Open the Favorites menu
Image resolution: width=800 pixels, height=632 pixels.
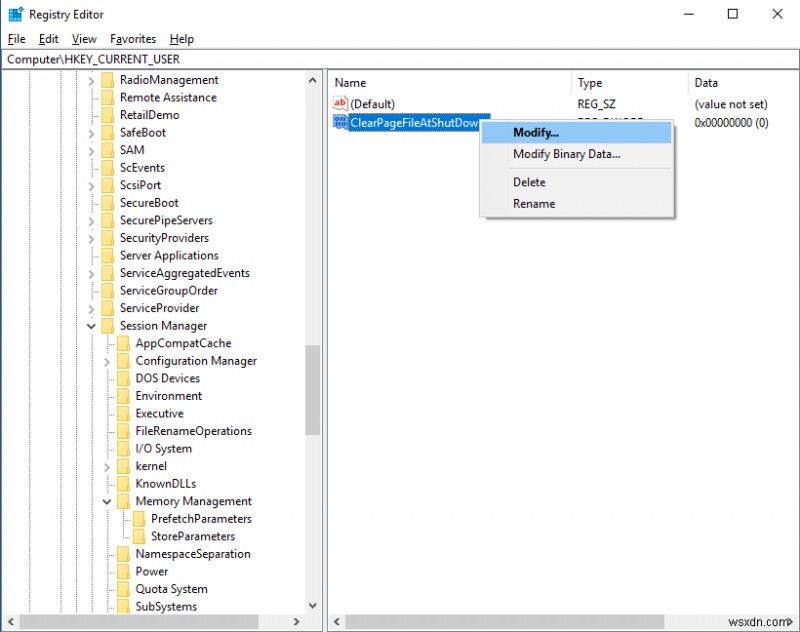(x=133, y=39)
